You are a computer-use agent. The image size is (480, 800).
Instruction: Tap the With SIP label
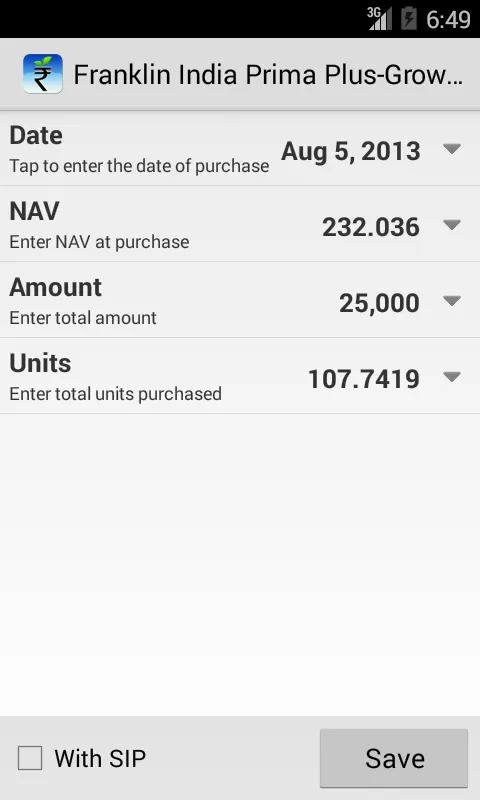[x=100, y=758]
